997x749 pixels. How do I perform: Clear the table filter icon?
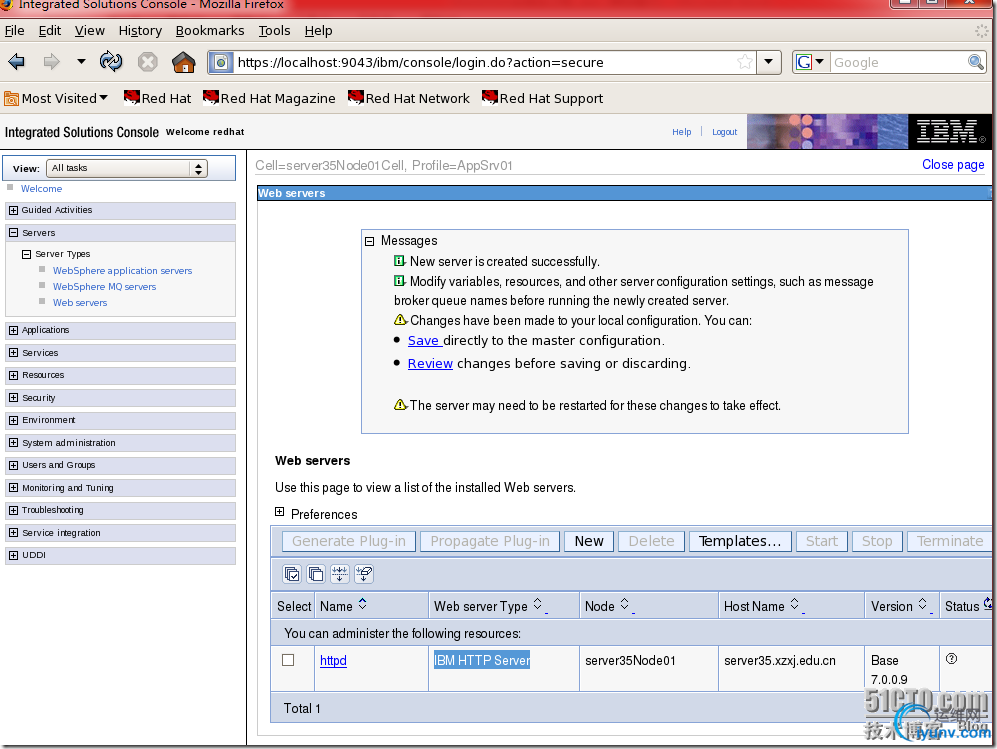tap(364, 574)
